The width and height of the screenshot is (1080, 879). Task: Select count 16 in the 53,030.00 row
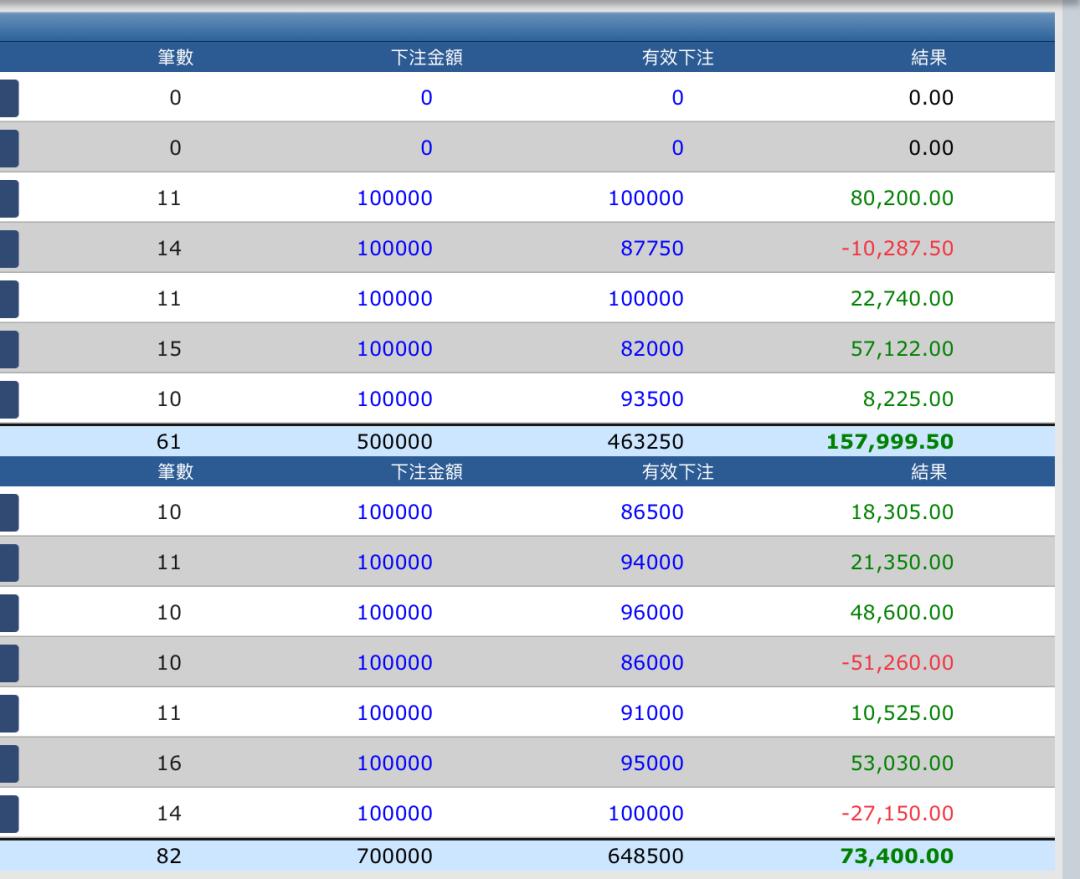pos(169,763)
